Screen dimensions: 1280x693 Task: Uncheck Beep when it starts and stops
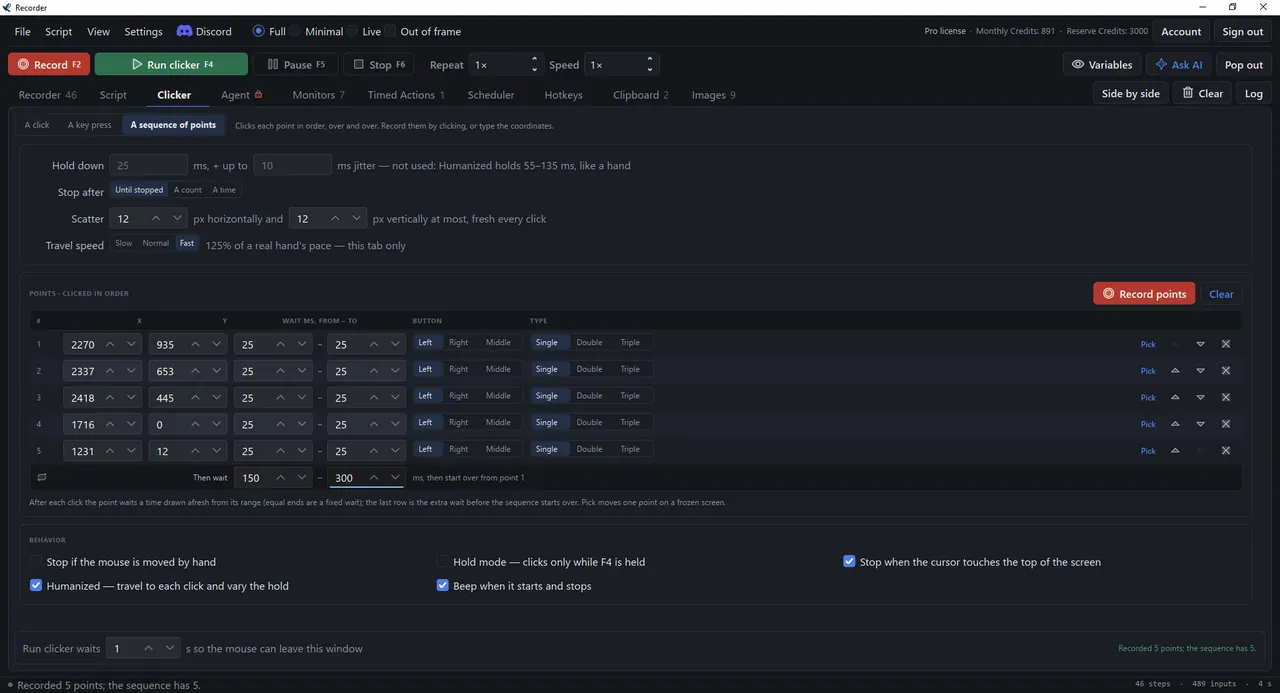pos(443,586)
